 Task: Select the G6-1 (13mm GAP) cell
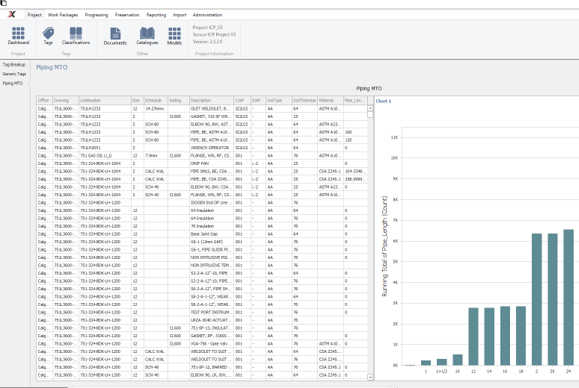211,242
